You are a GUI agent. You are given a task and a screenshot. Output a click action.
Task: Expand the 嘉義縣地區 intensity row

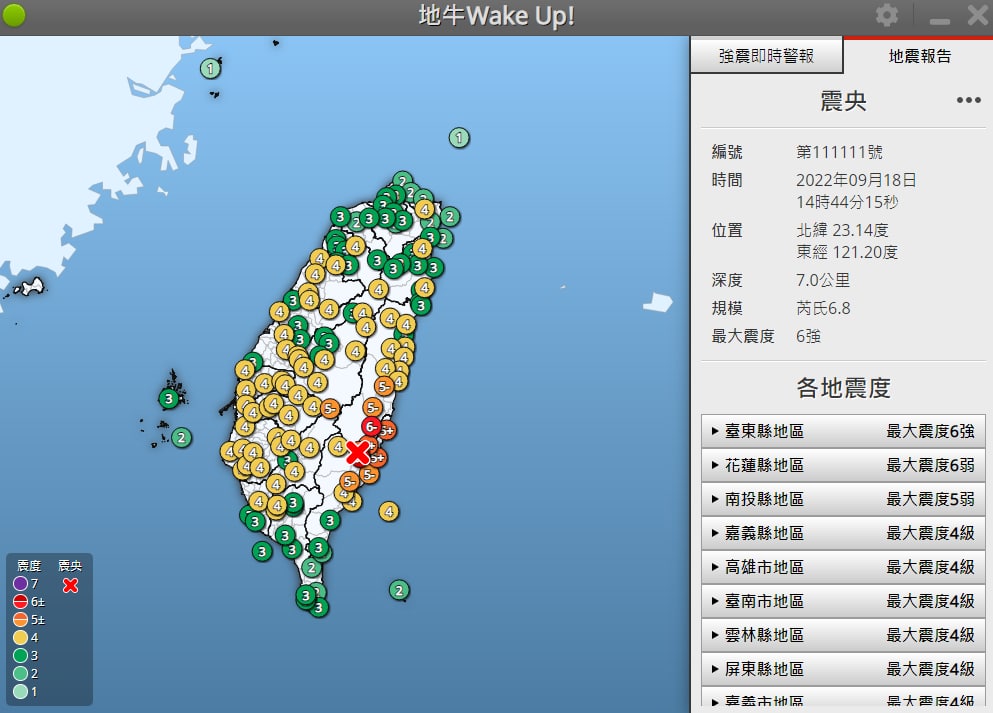click(x=843, y=533)
